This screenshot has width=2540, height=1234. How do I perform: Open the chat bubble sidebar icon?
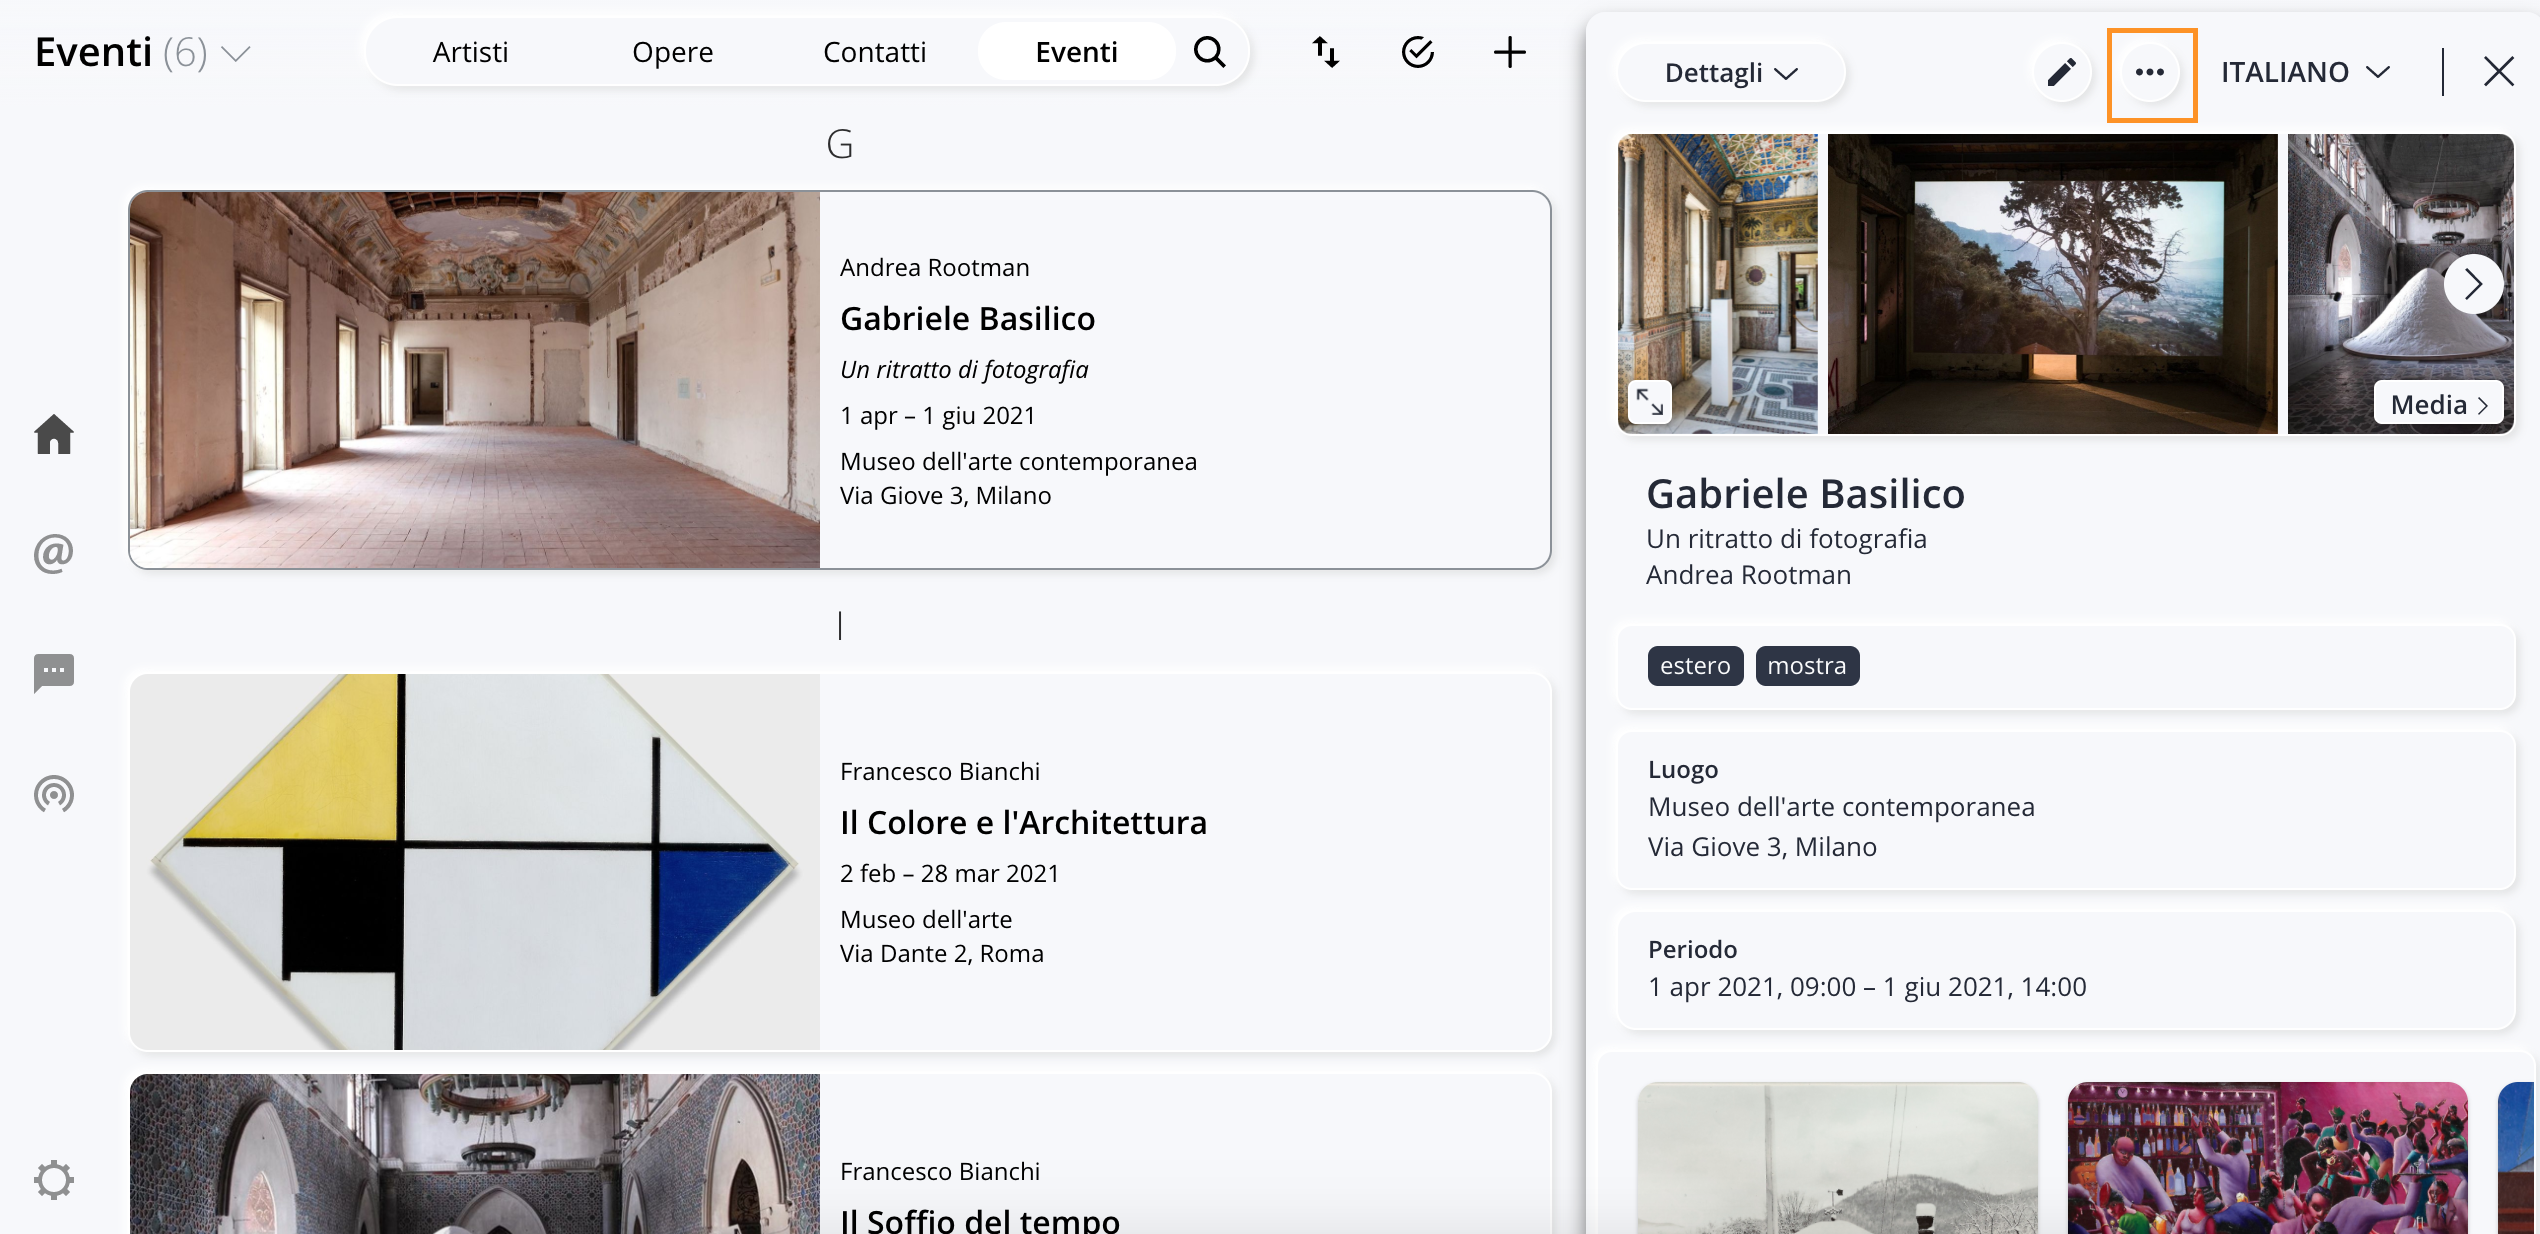click(54, 673)
